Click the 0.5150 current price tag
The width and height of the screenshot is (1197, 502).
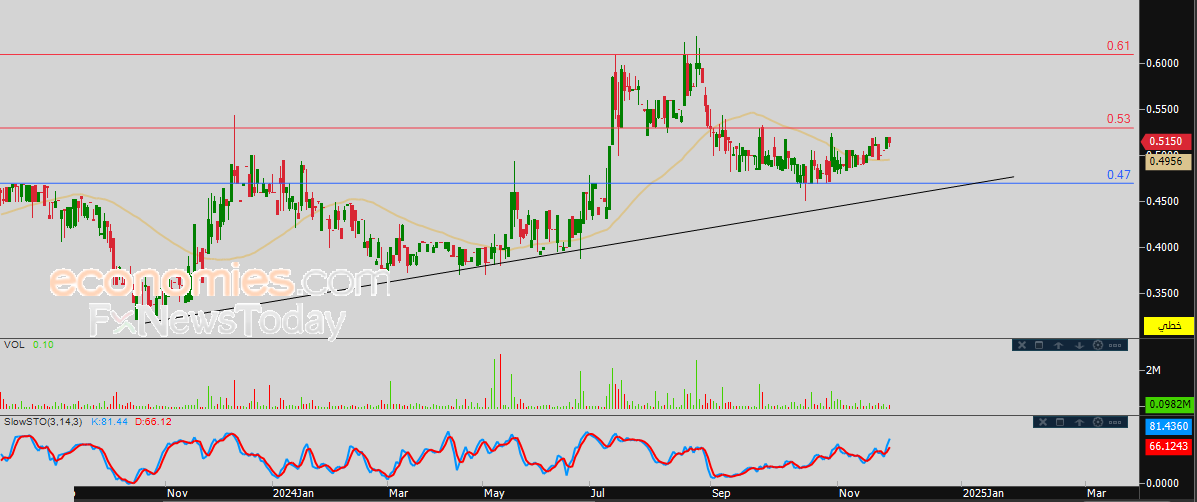1168,141
